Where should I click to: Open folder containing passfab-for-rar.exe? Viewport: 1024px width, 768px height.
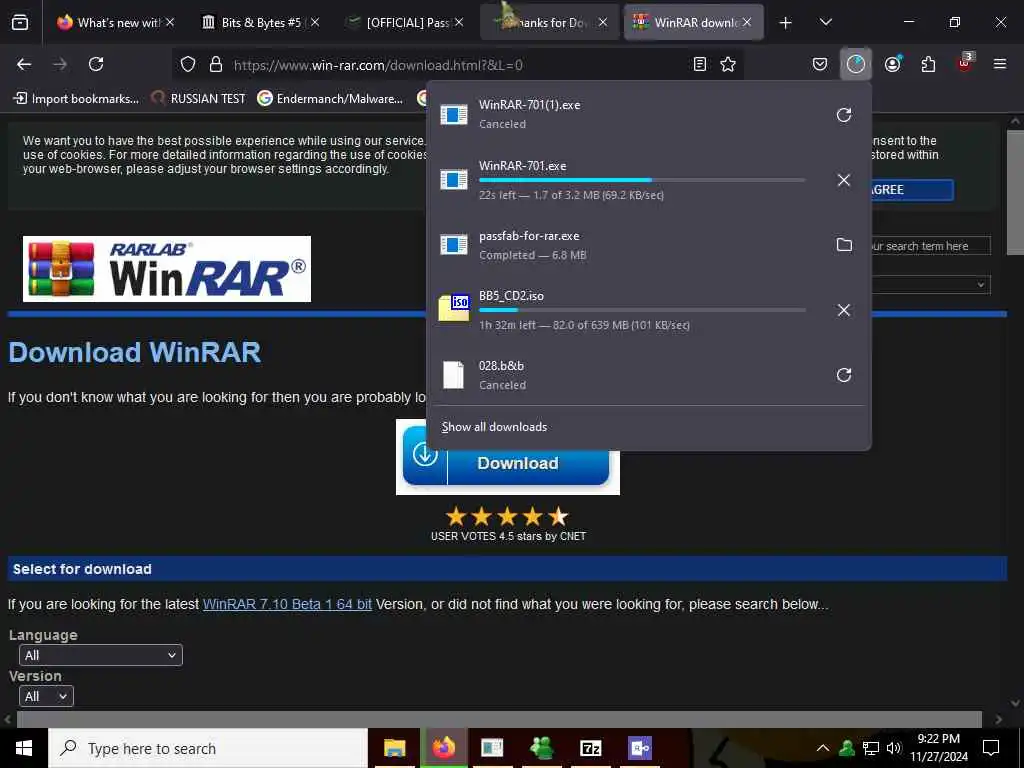point(844,245)
